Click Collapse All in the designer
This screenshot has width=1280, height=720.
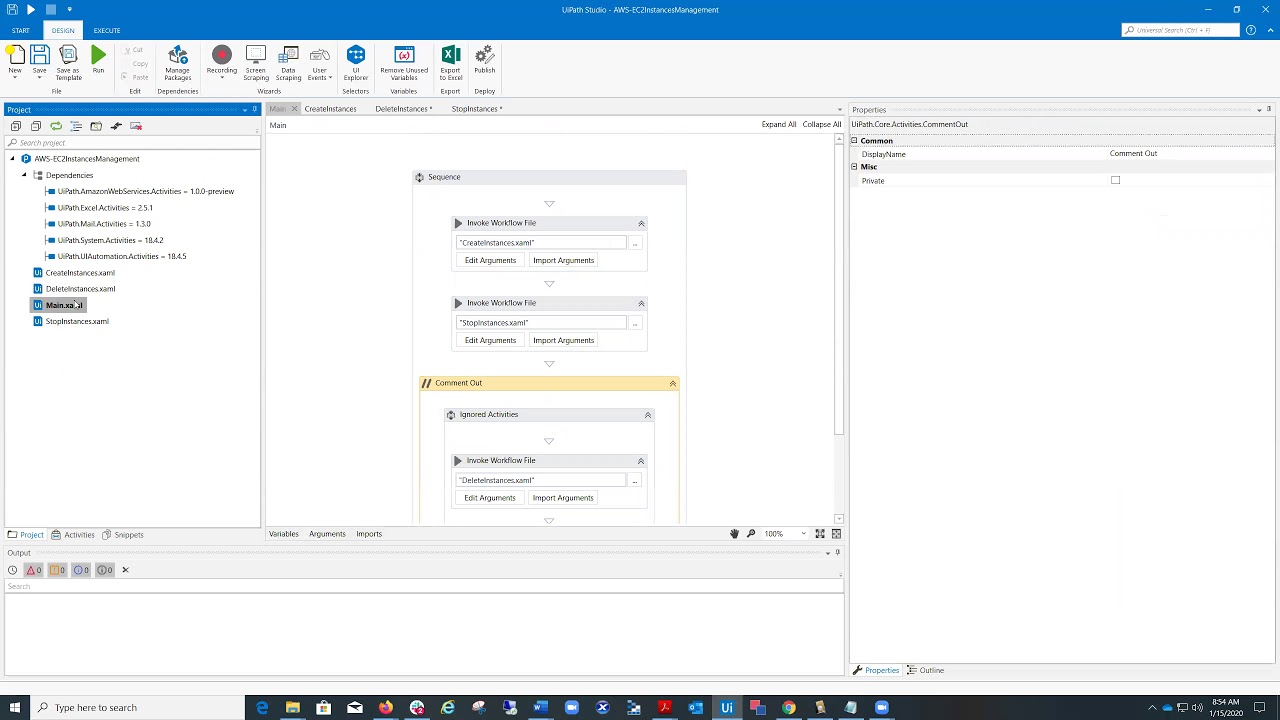[x=822, y=125]
